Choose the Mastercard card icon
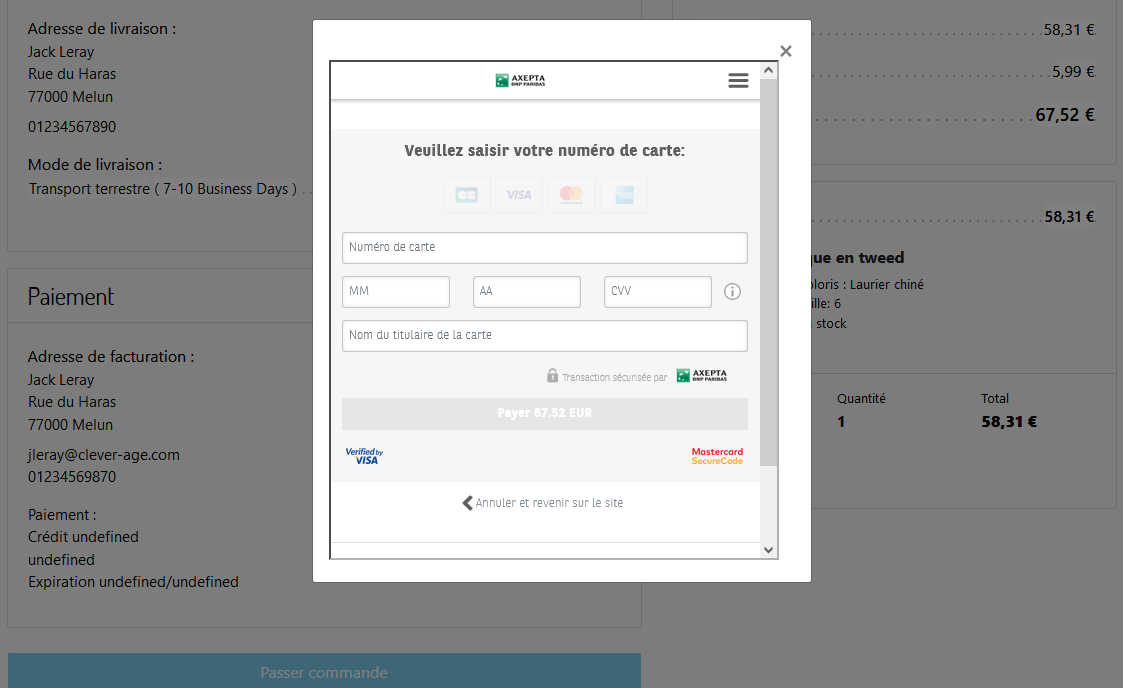Image resolution: width=1123 pixels, height=688 pixels. pyautogui.click(x=571, y=195)
